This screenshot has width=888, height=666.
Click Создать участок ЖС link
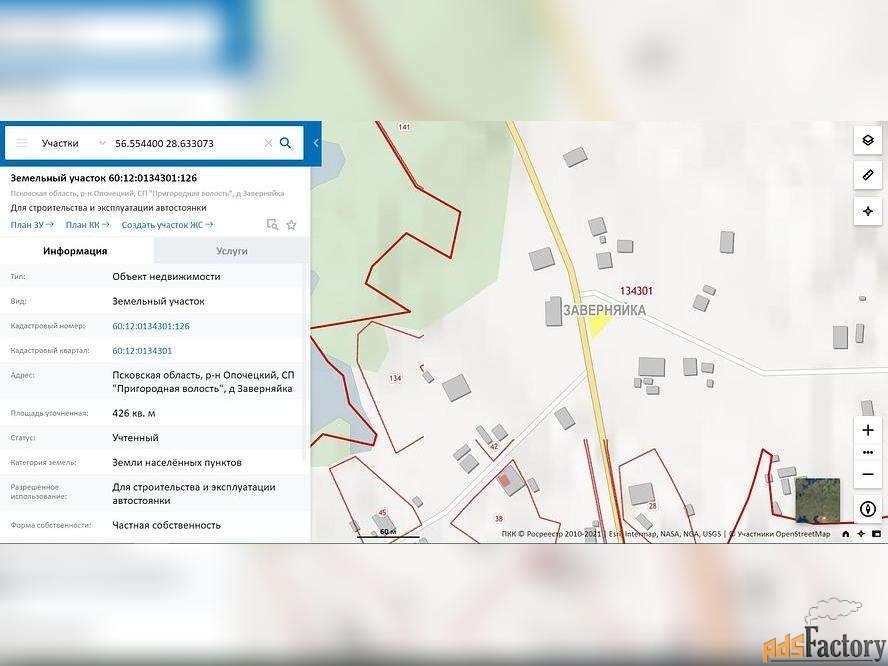tap(167, 225)
